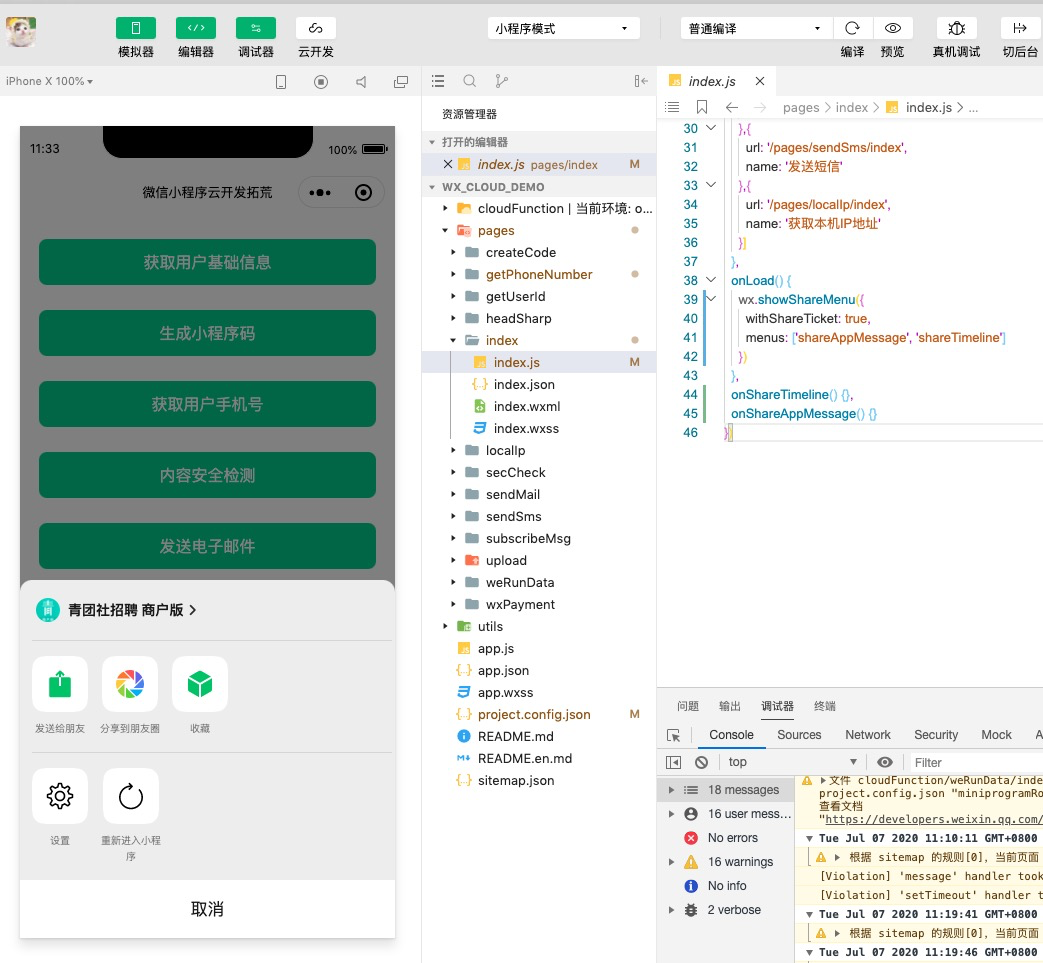Fold code at line 38 onLoad
1043x963 pixels.
coord(711,280)
